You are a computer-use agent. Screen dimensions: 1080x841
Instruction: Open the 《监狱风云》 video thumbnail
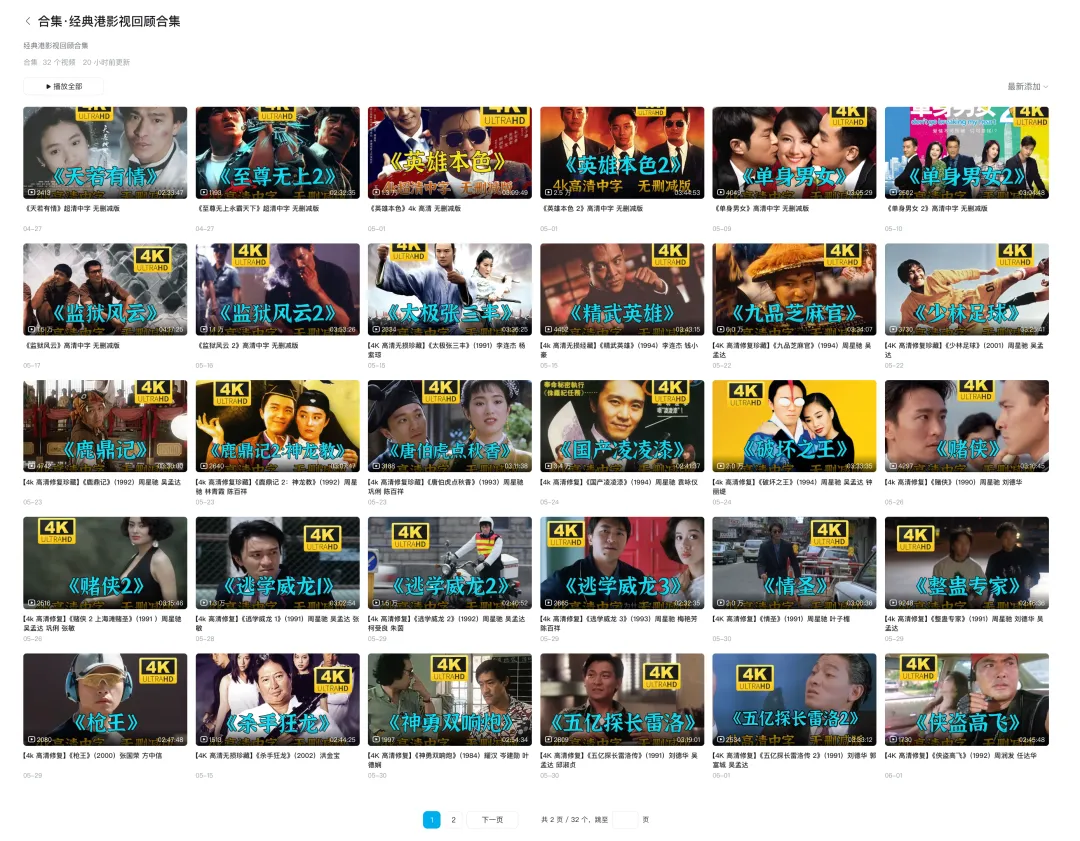point(105,289)
